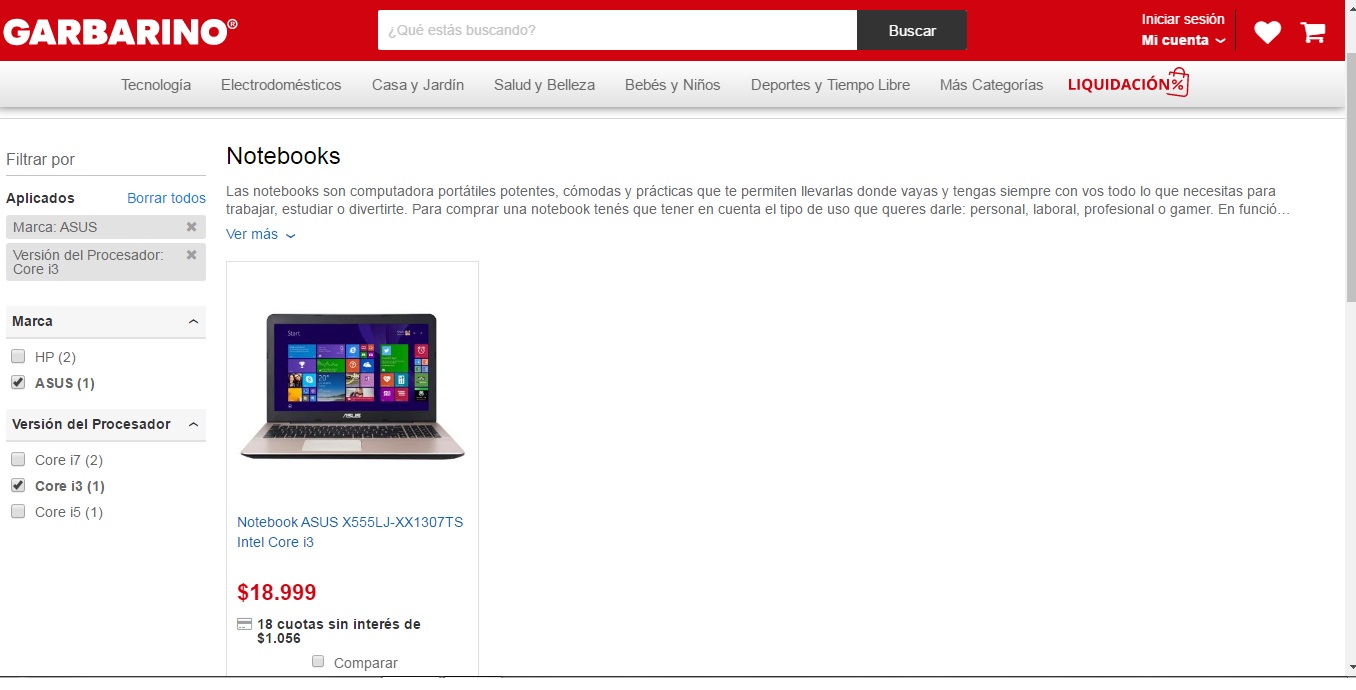Click the Garbarino logo

tap(120, 32)
